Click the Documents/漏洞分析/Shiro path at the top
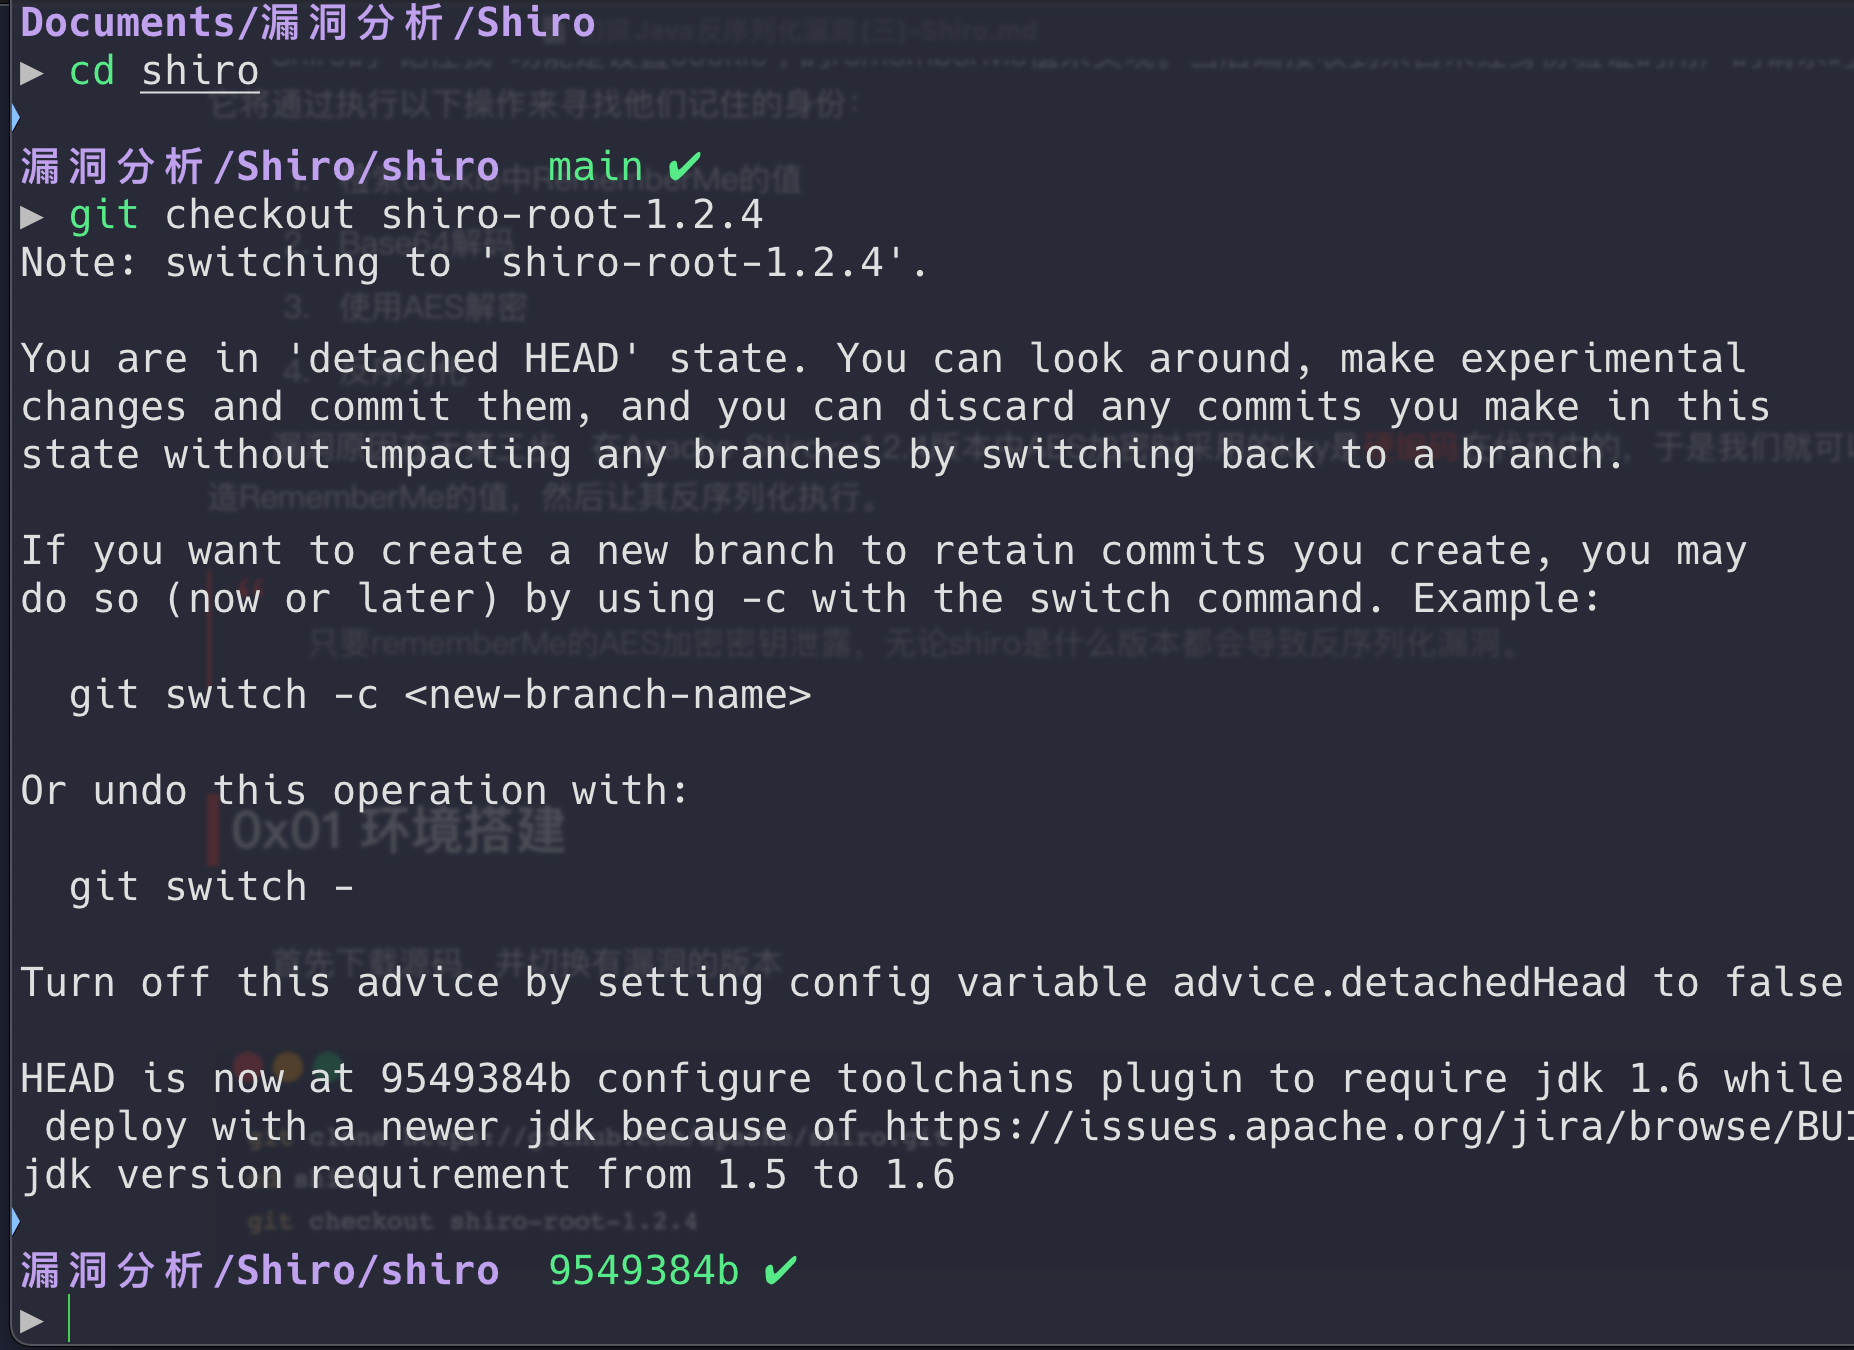 [x=308, y=22]
